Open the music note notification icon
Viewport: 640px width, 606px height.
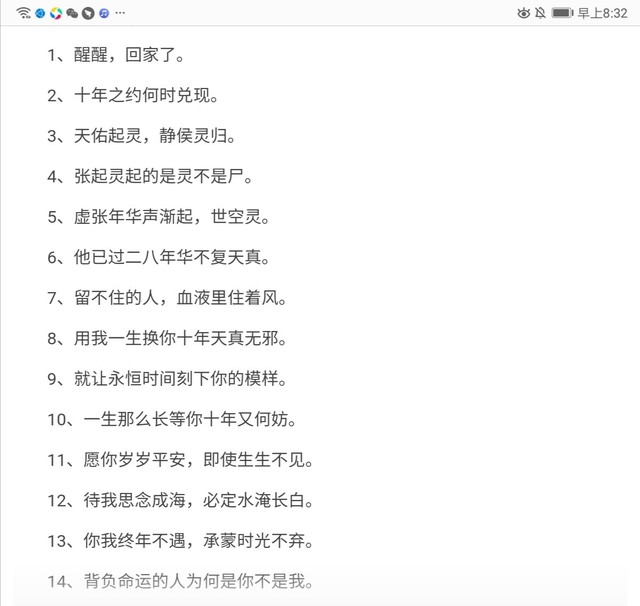pos(103,12)
